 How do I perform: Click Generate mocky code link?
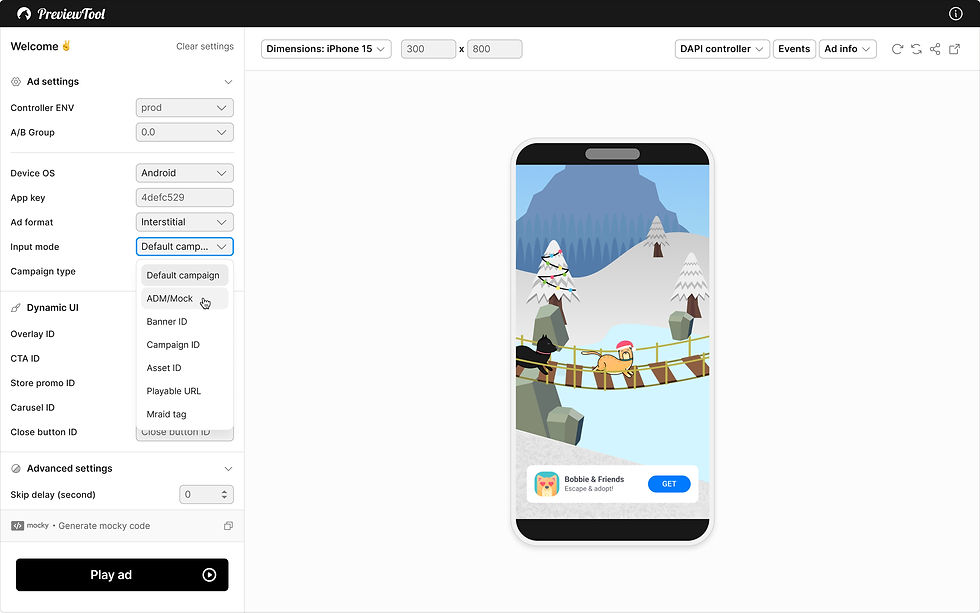104,526
